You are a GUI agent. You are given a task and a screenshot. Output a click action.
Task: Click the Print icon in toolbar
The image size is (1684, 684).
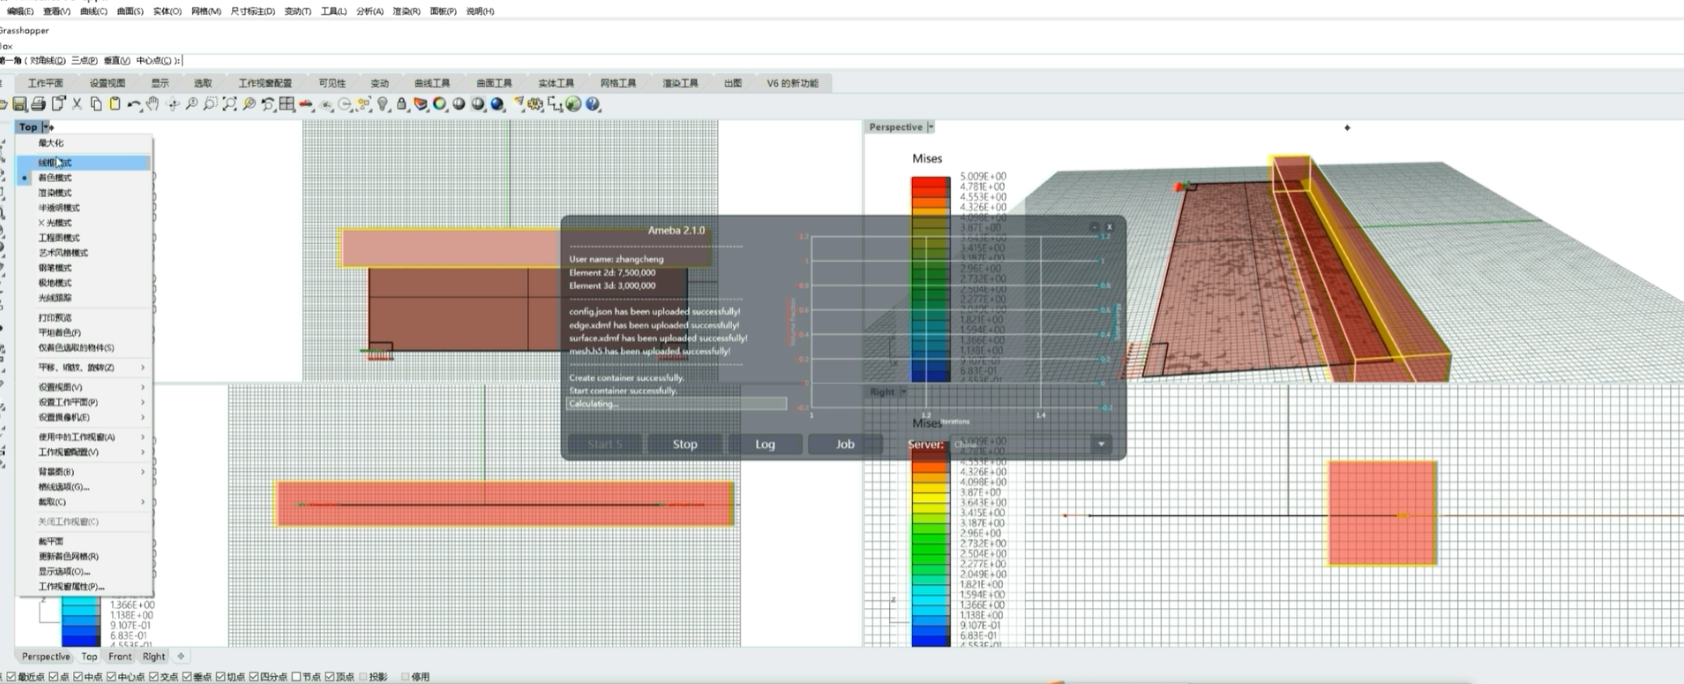[38, 104]
